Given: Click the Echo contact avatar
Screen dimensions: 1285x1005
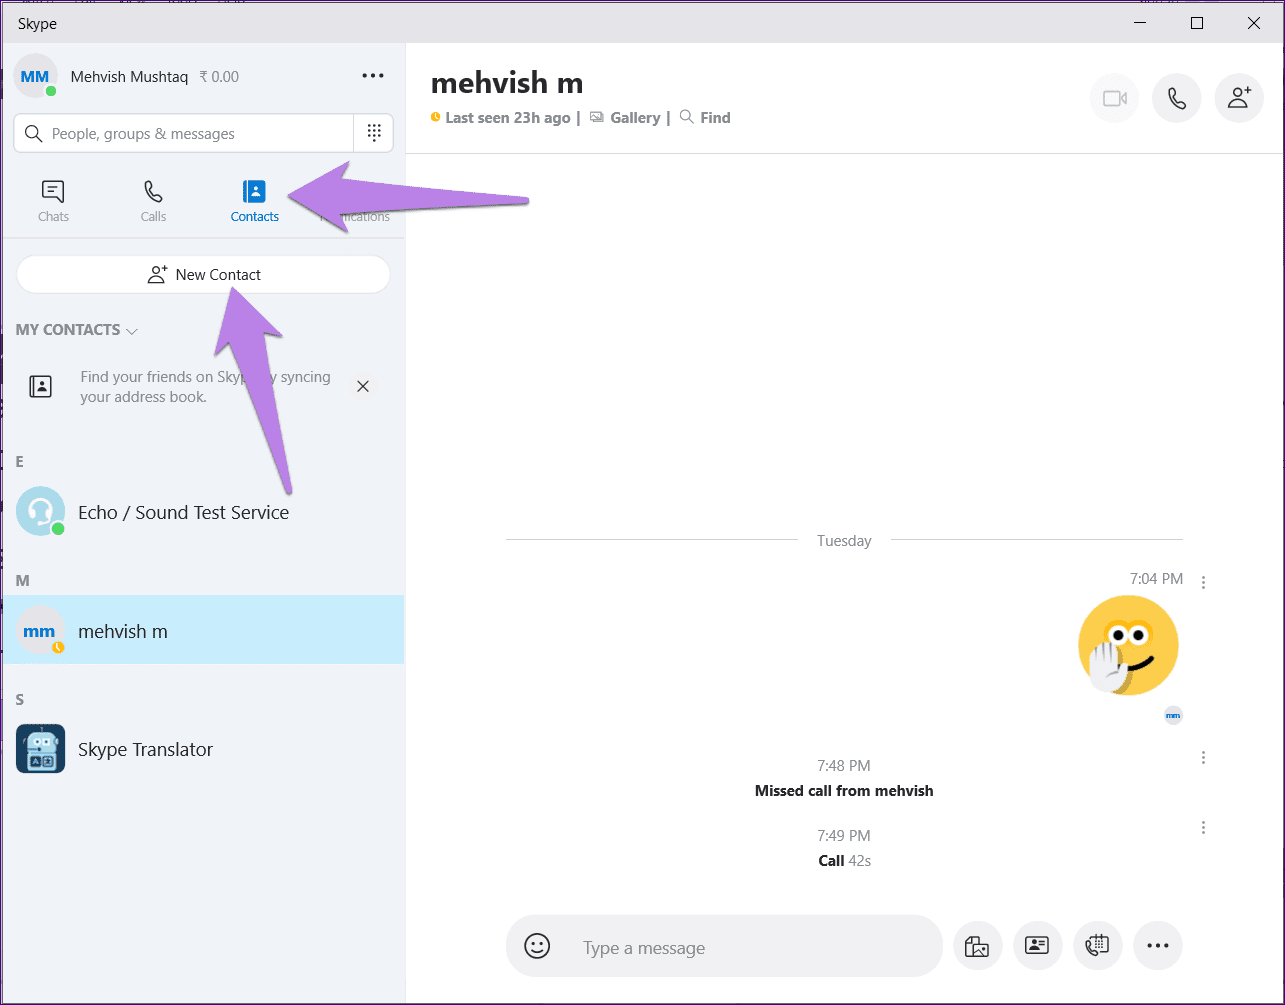Looking at the screenshot, I should (x=40, y=511).
